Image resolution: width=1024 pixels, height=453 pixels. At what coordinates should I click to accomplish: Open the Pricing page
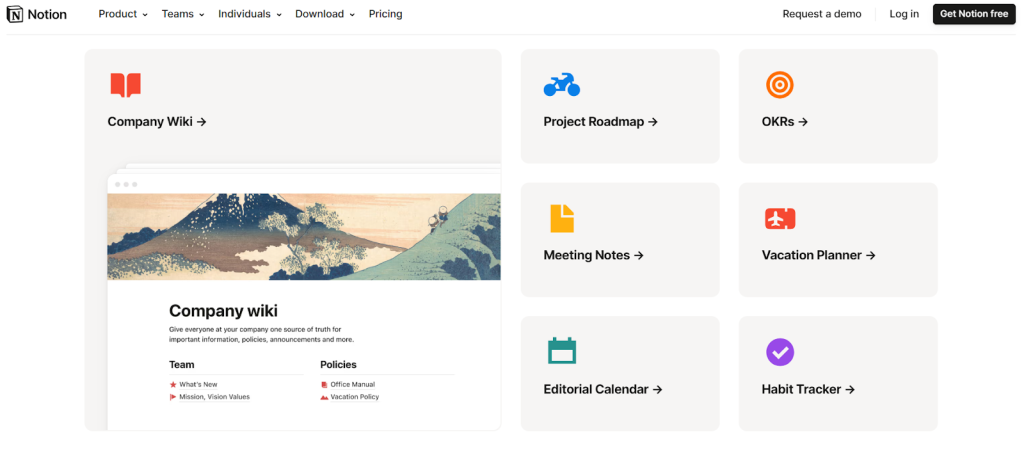385,14
